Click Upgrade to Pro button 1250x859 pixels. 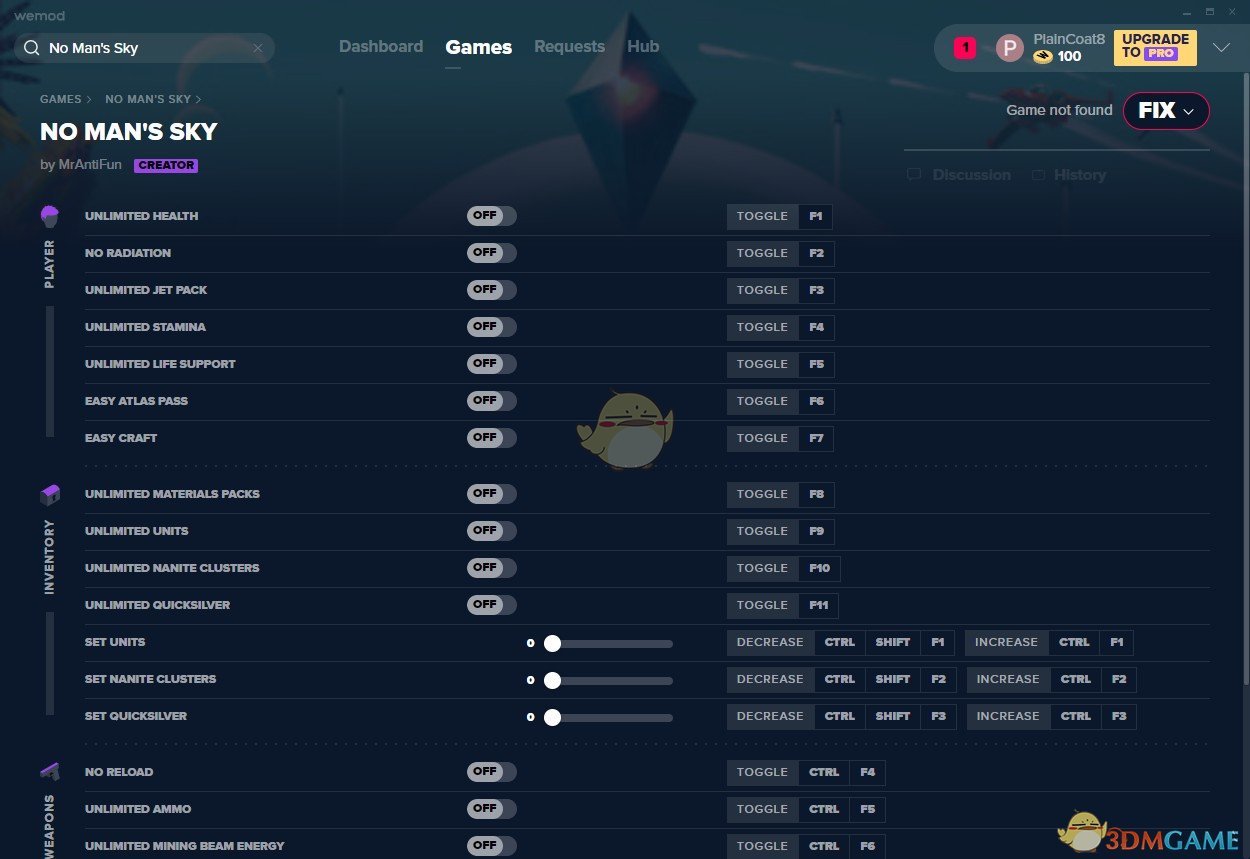pyautogui.click(x=1155, y=47)
